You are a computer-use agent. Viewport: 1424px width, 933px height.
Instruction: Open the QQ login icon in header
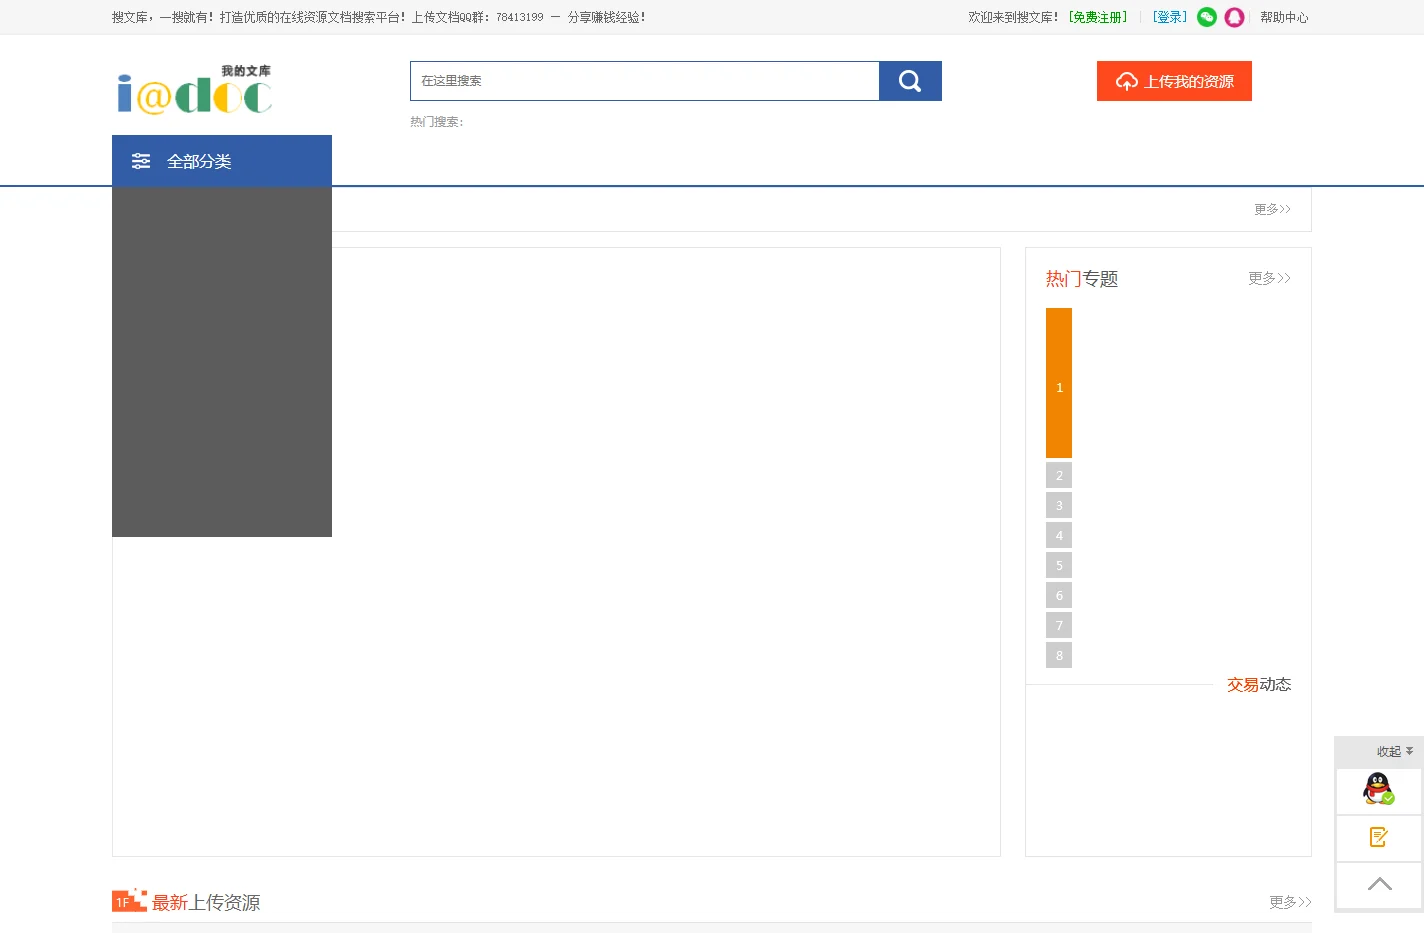click(x=1235, y=17)
